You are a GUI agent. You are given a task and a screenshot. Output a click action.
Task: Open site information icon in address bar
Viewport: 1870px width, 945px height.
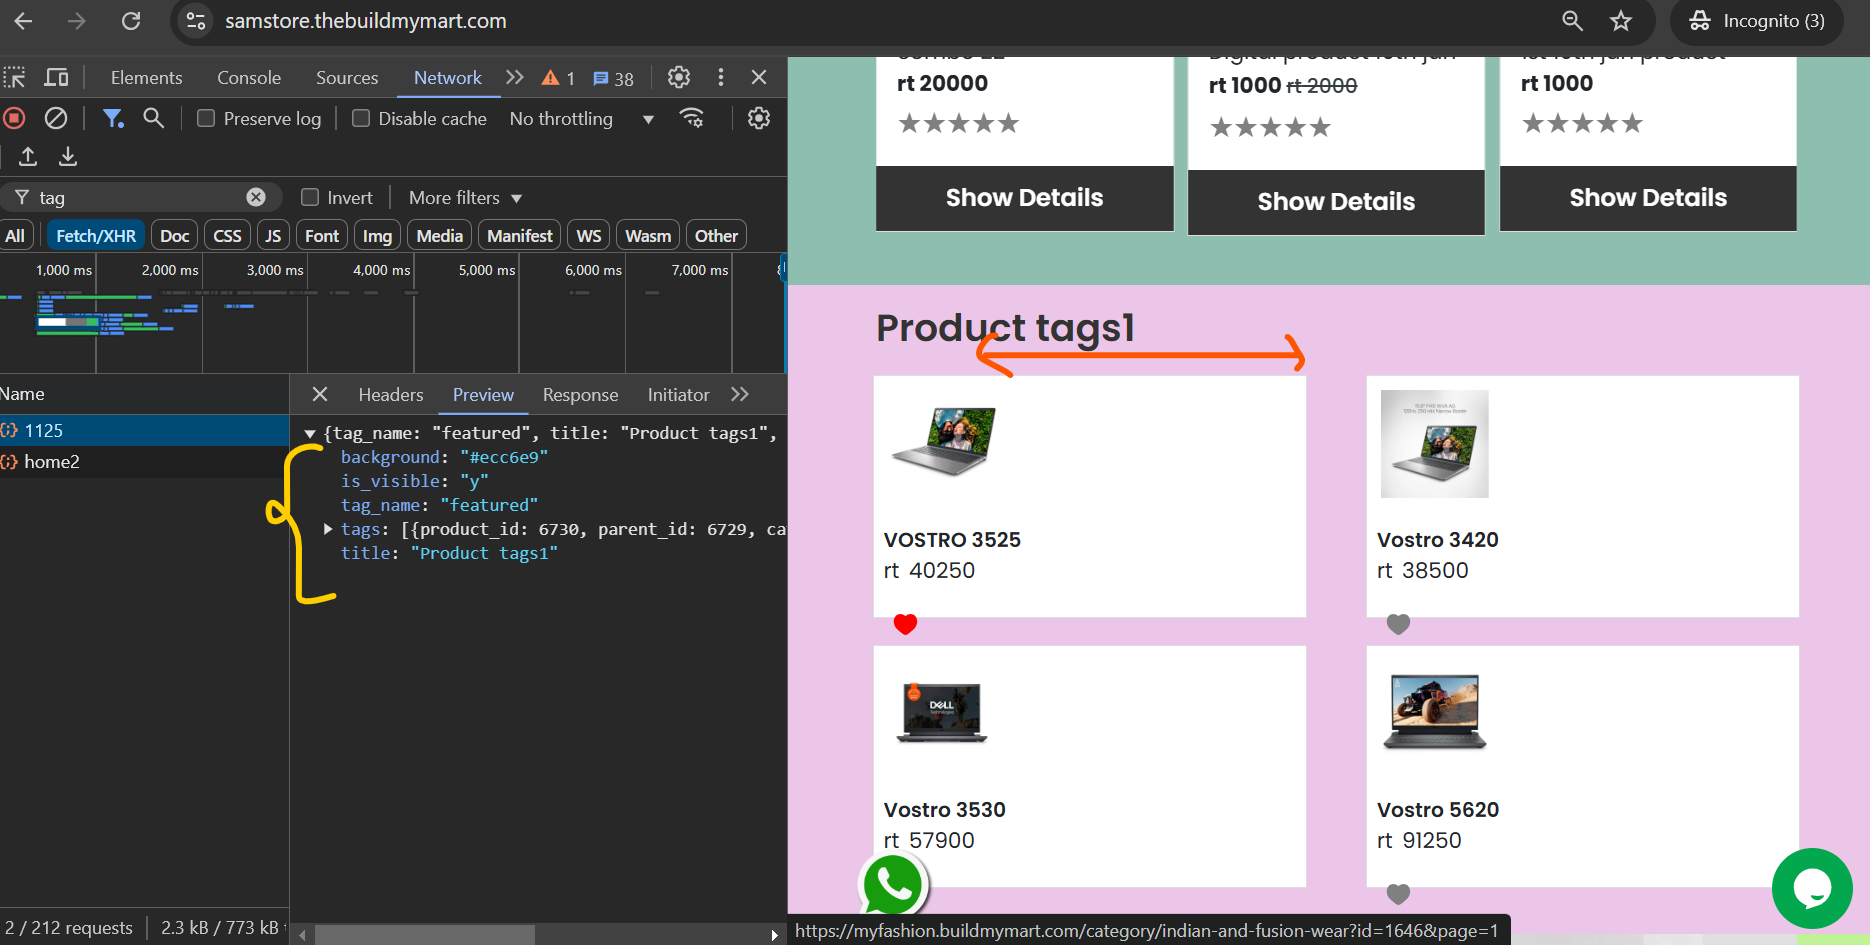pos(196,21)
